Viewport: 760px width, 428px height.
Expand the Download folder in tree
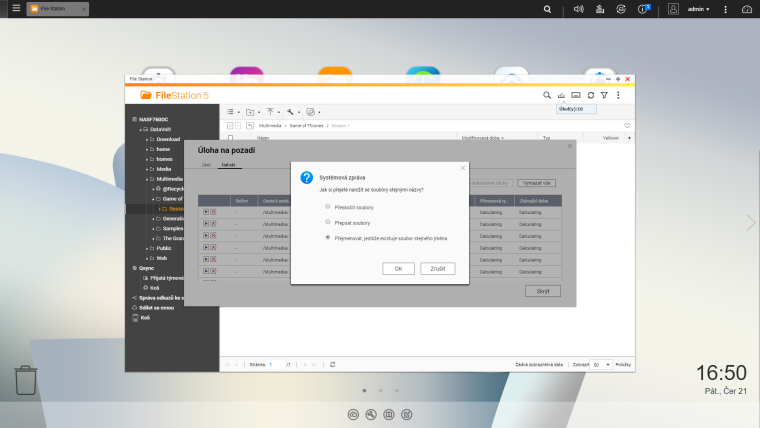point(147,140)
